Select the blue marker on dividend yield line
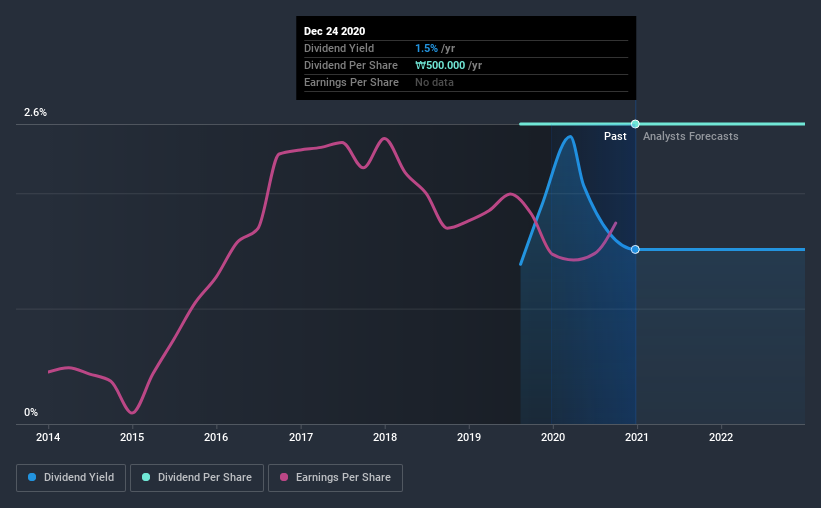This screenshot has height=508, width=821. click(x=635, y=249)
